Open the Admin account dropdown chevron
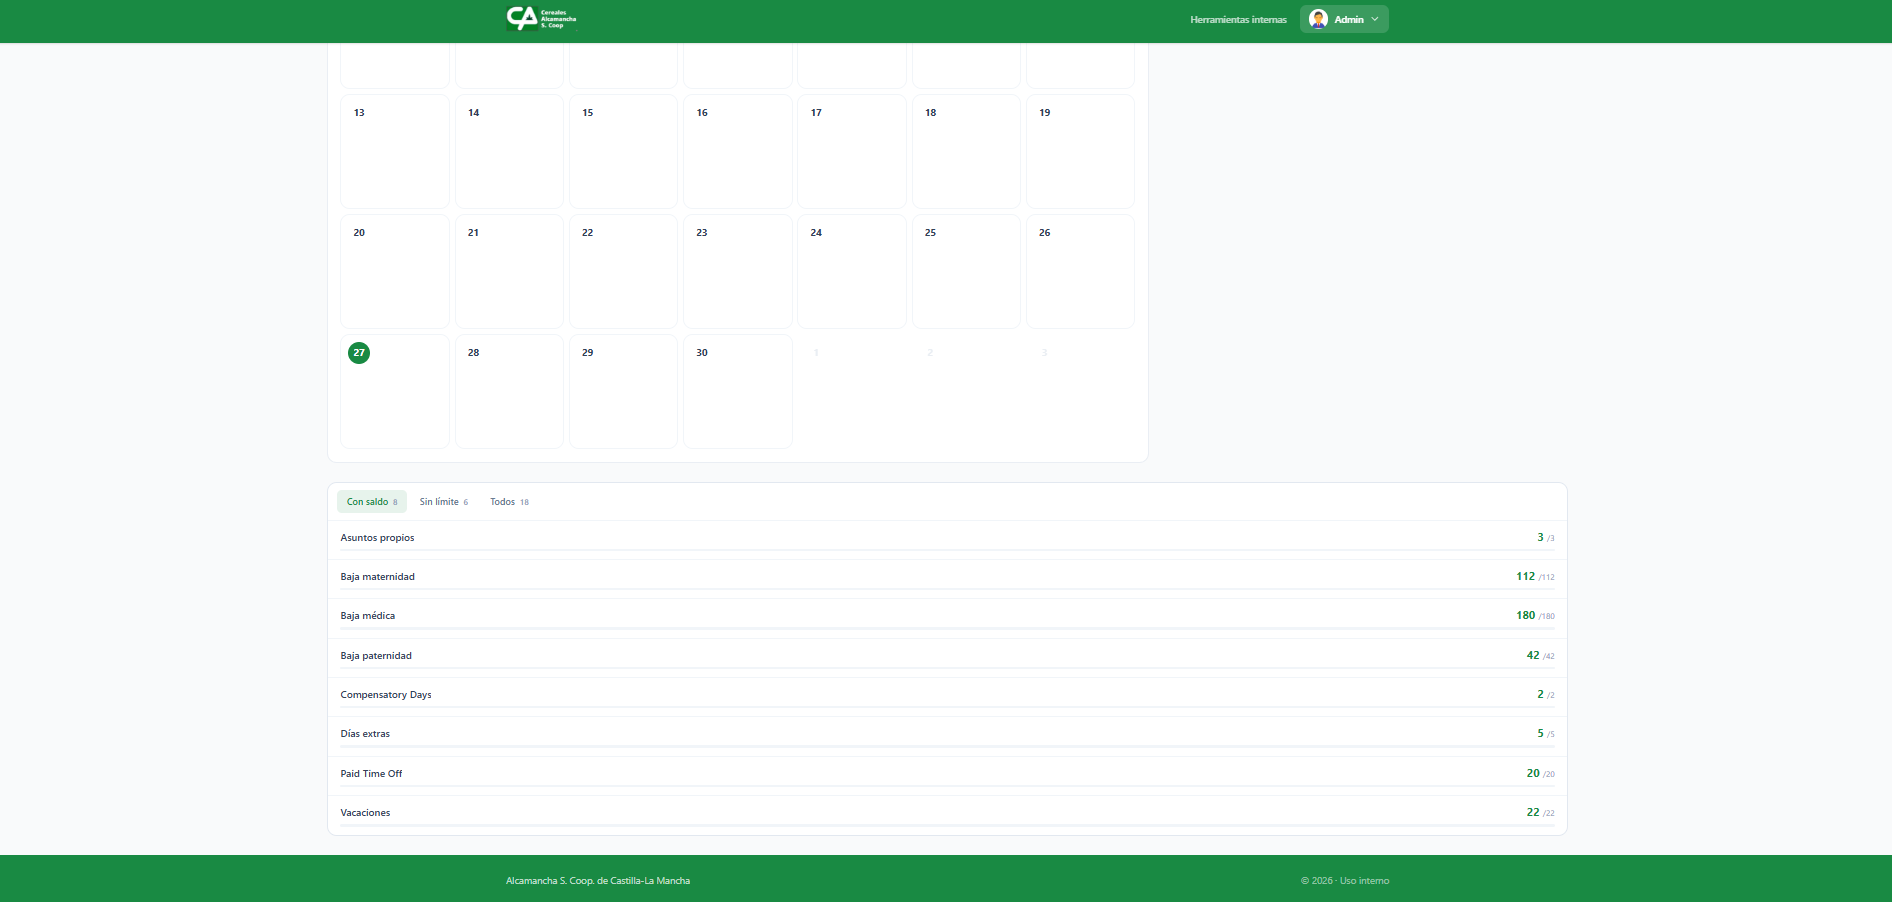This screenshot has height=902, width=1892. pyautogui.click(x=1375, y=19)
